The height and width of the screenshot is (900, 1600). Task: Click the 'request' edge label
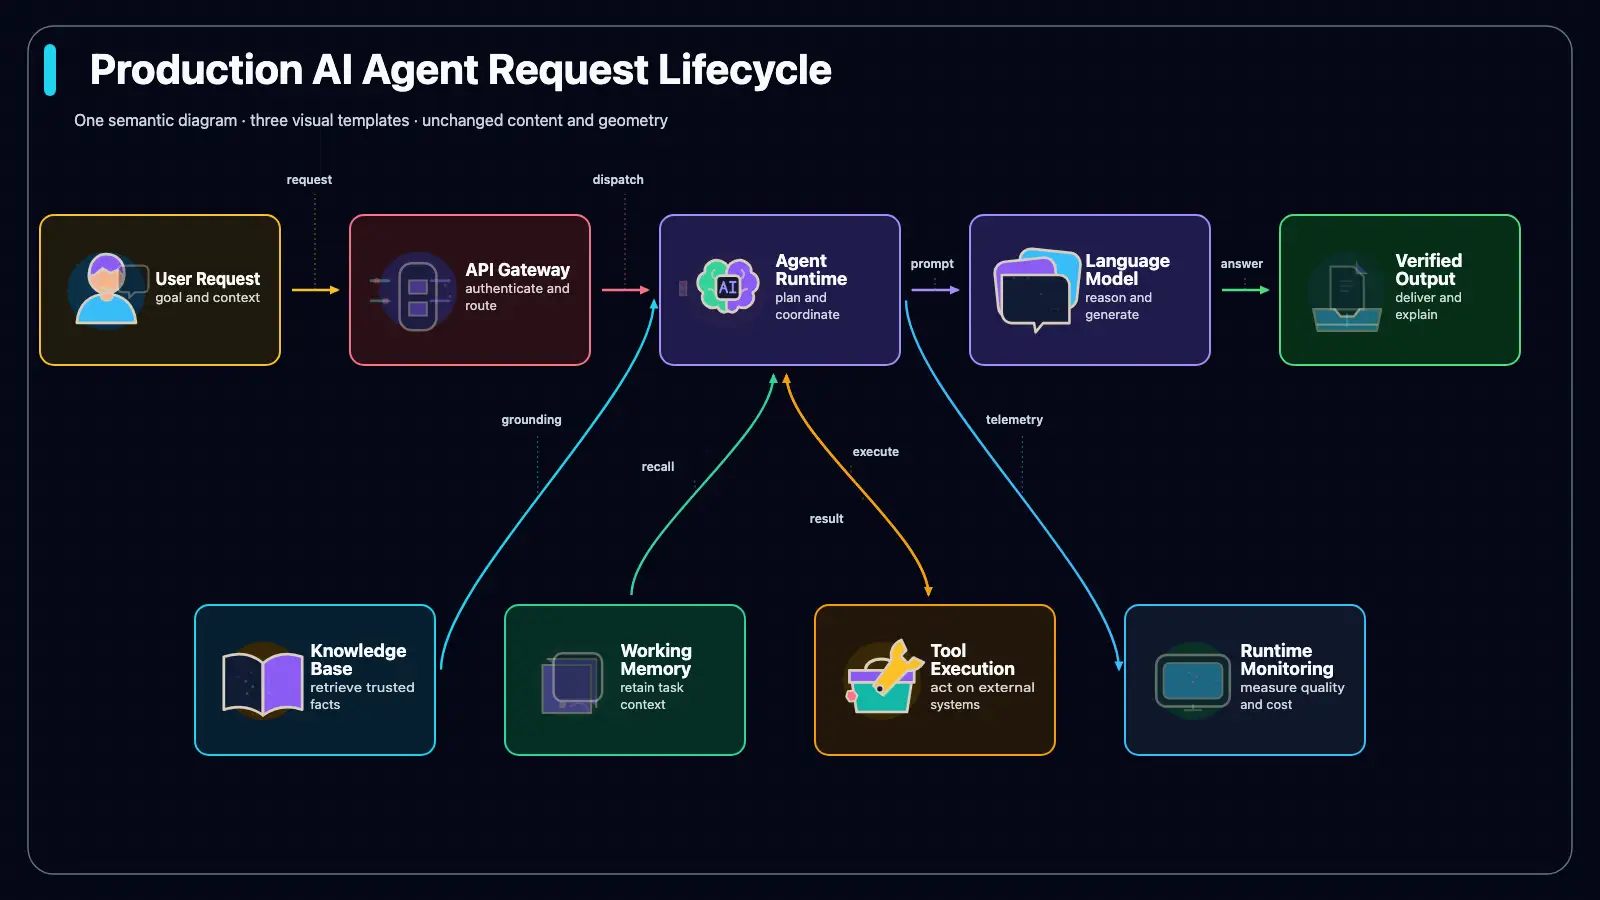[x=309, y=180]
